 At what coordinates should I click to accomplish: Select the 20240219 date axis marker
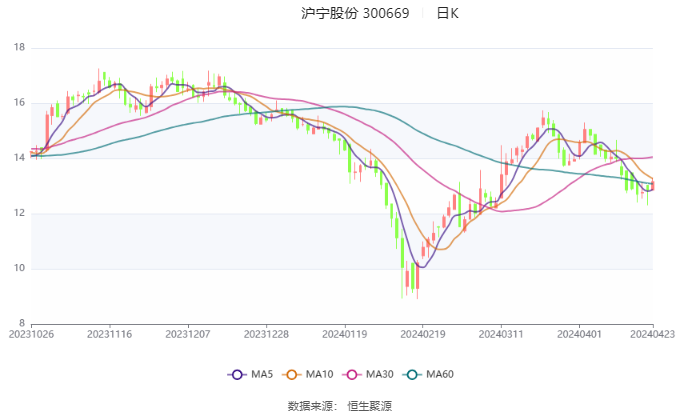(422, 334)
